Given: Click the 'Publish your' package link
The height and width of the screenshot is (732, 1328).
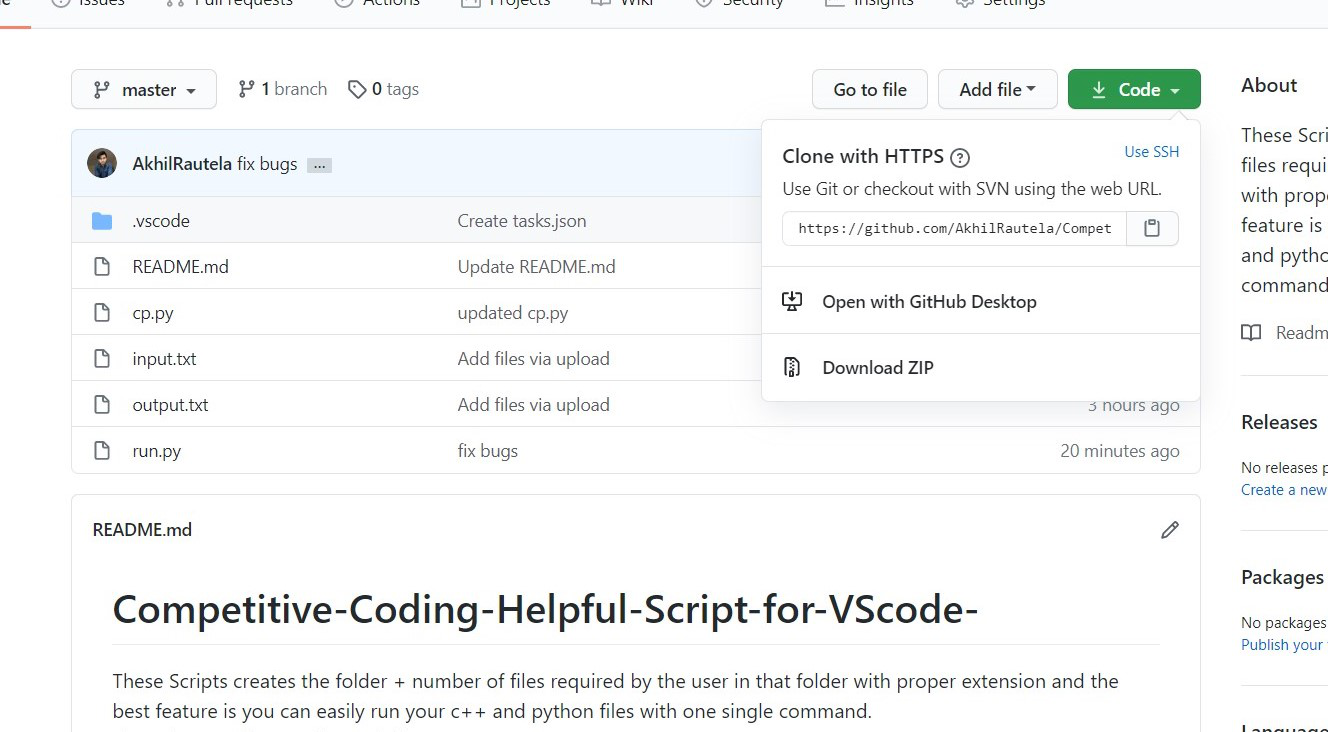Looking at the screenshot, I should point(1284,645).
